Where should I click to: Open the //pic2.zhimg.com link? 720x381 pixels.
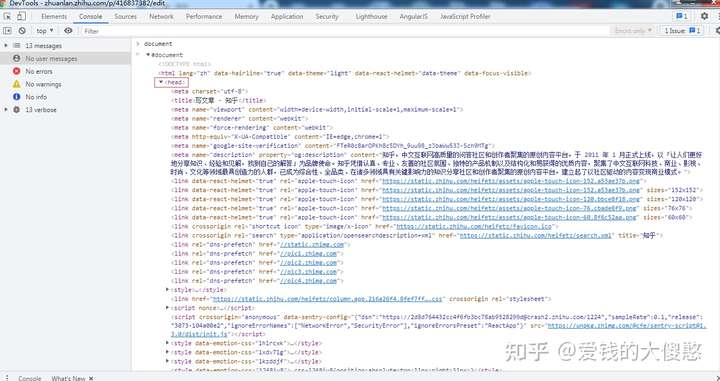(x=309, y=263)
